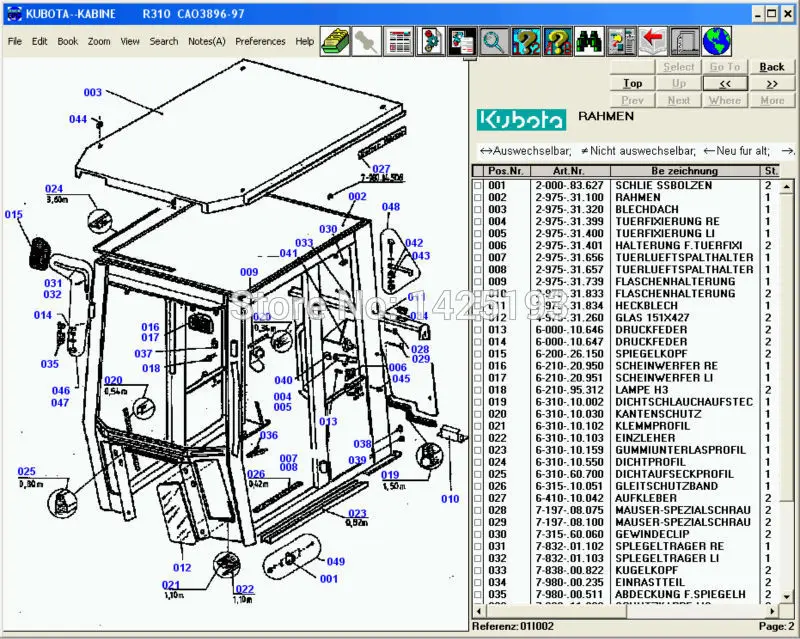800x639 pixels.
Task: Open the Help menu
Action: tap(305, 41)
